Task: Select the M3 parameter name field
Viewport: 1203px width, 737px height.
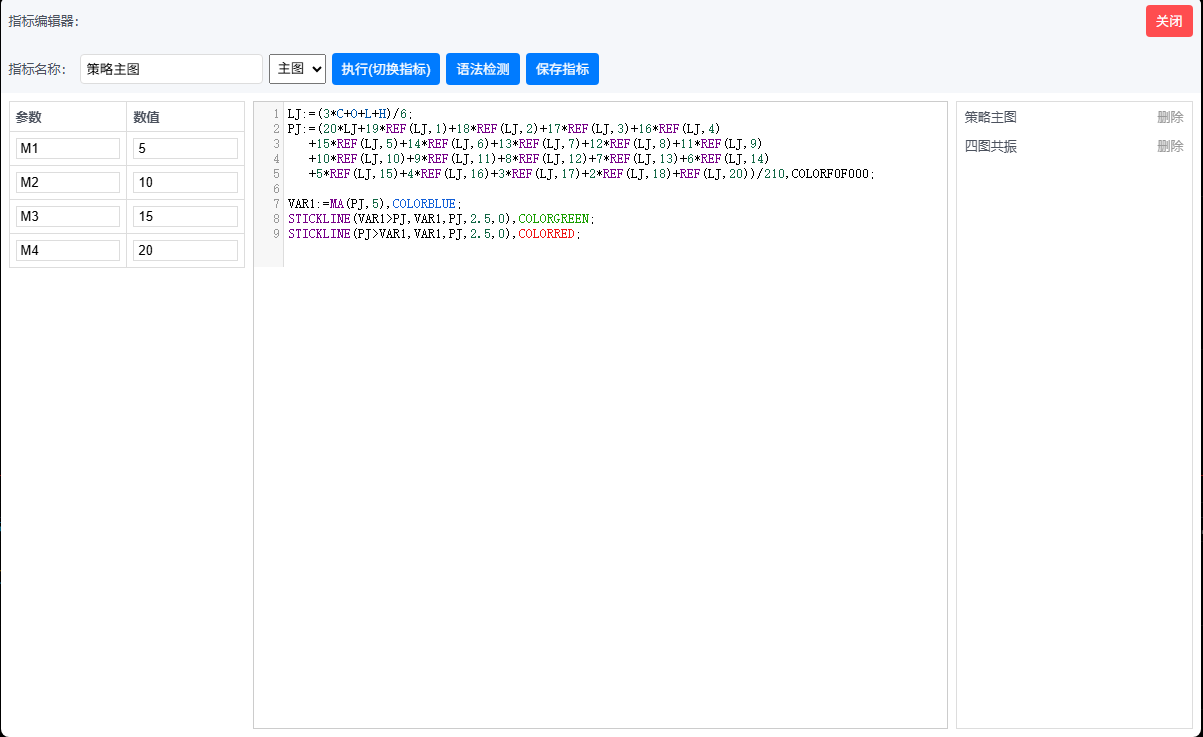Action: click(x=68, y=216)
